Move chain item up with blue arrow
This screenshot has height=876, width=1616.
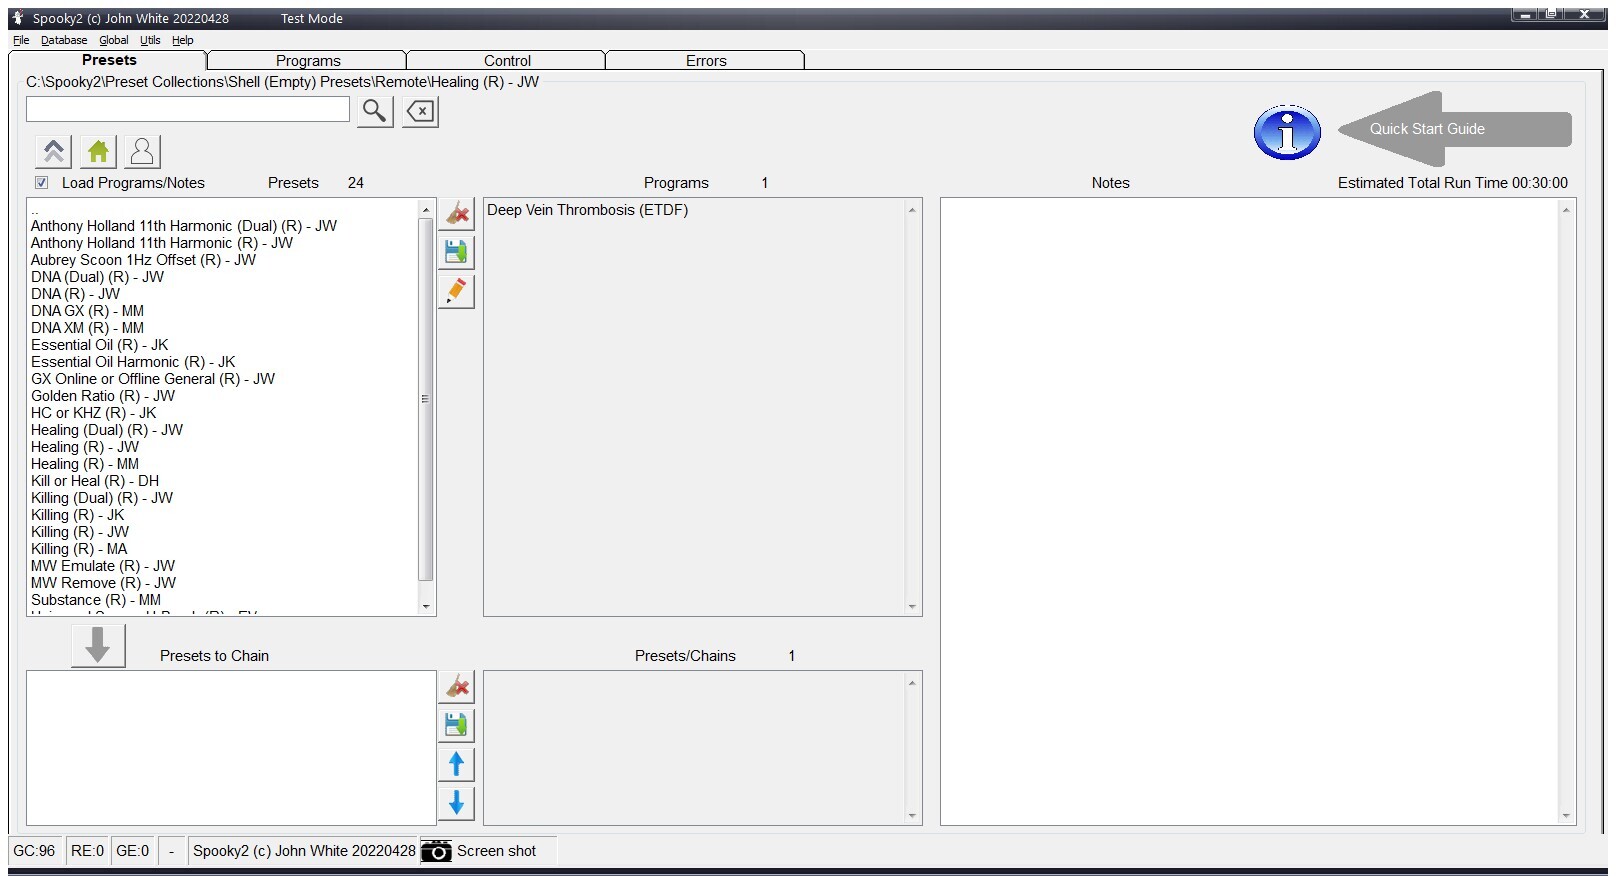(x=456, y=764)
